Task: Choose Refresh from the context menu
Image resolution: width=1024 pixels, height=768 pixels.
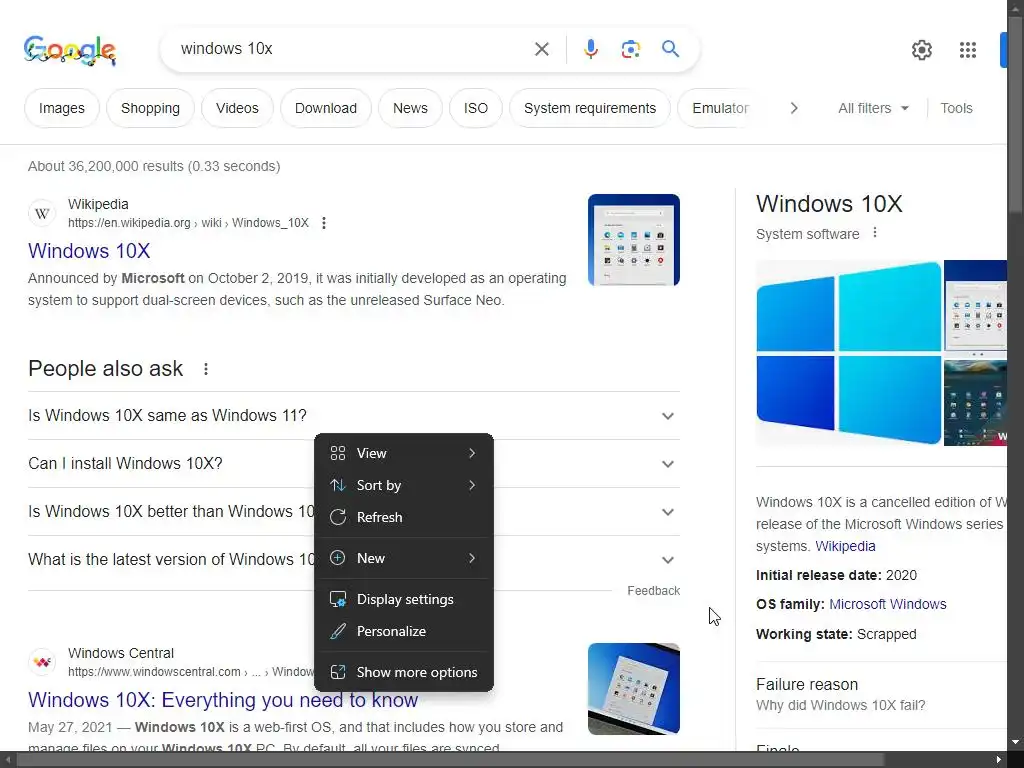Action: pyautogui.click(x=404, y=517)
